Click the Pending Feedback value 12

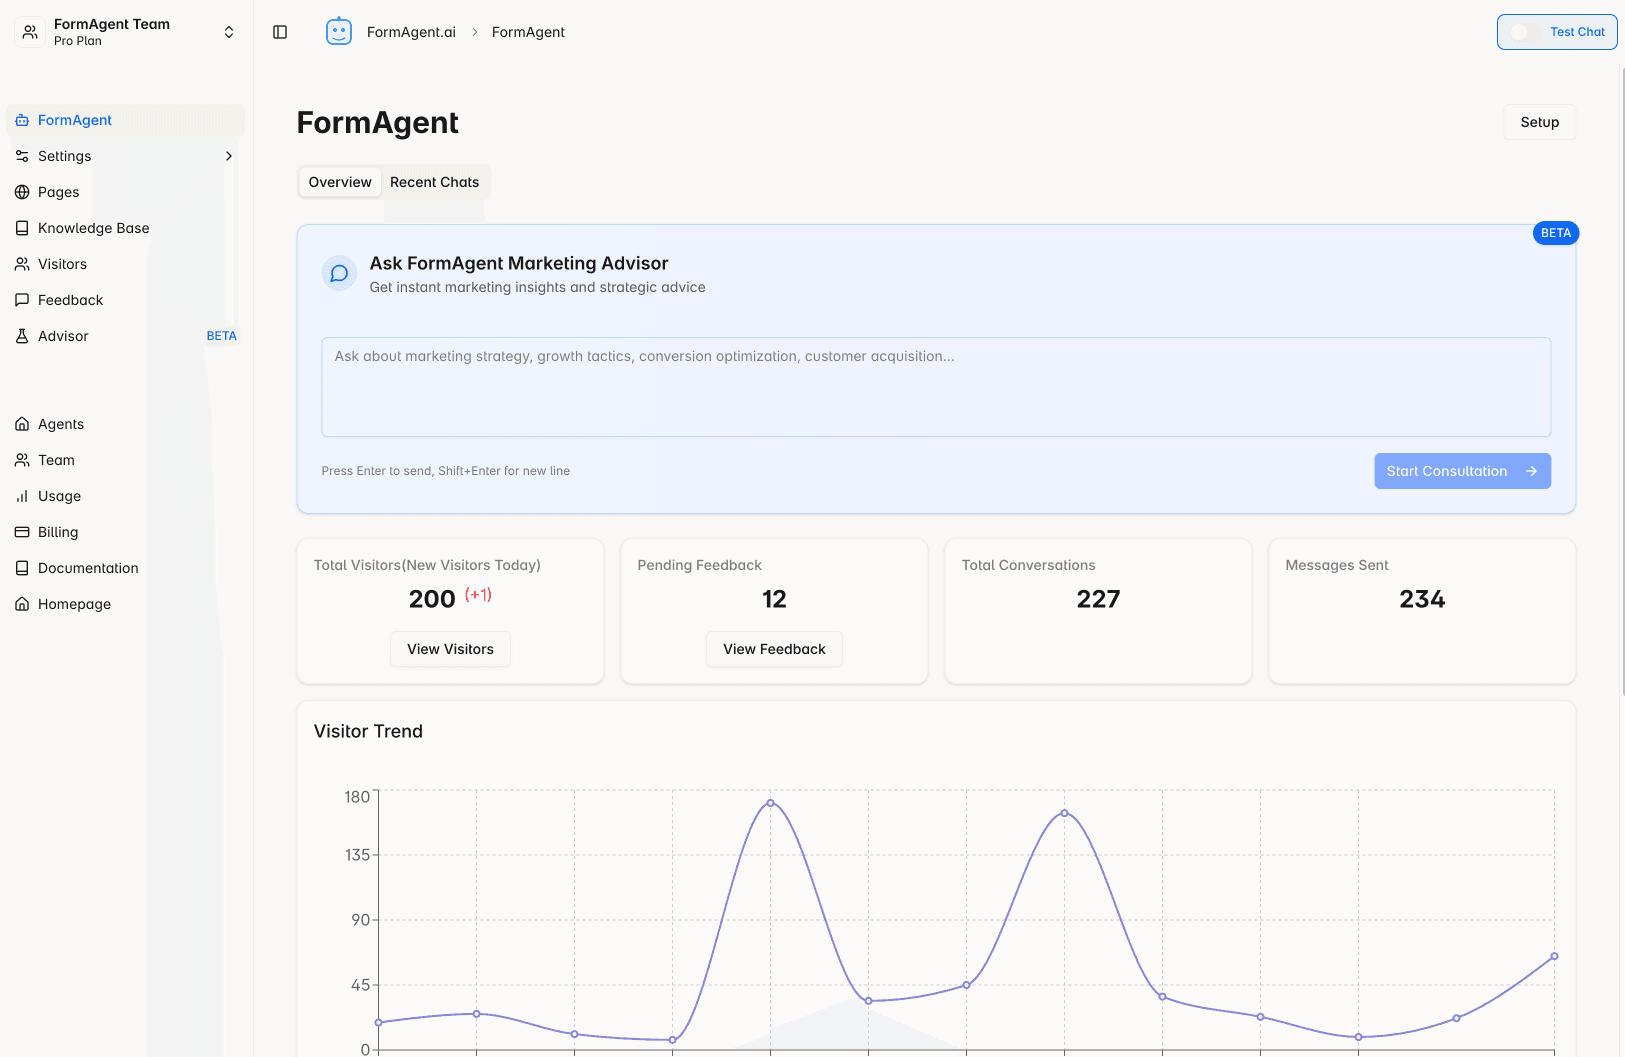pos(774,599)
